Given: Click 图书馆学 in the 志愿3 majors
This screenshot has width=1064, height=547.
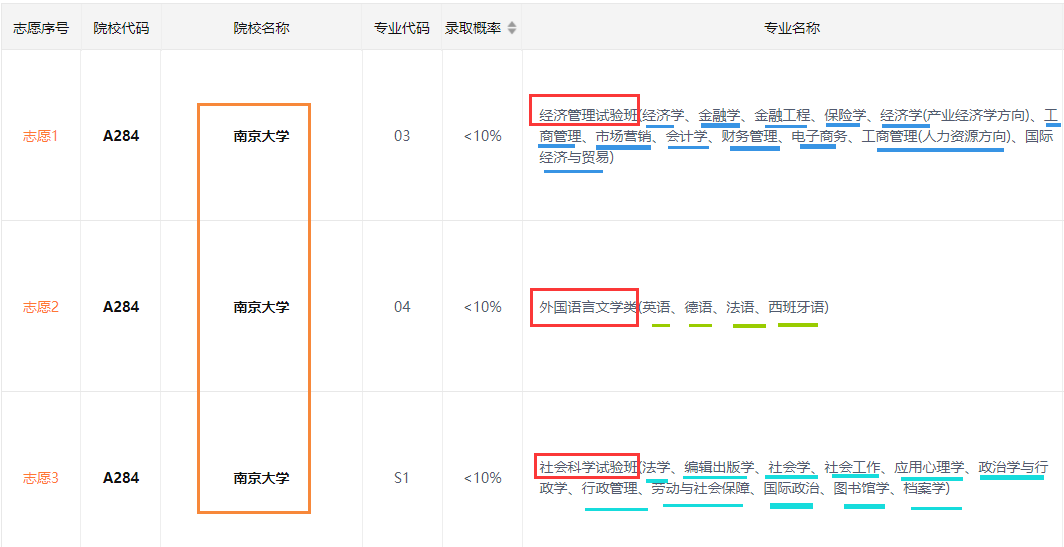Looking at the screenshot, I should (x=861, y=489).
